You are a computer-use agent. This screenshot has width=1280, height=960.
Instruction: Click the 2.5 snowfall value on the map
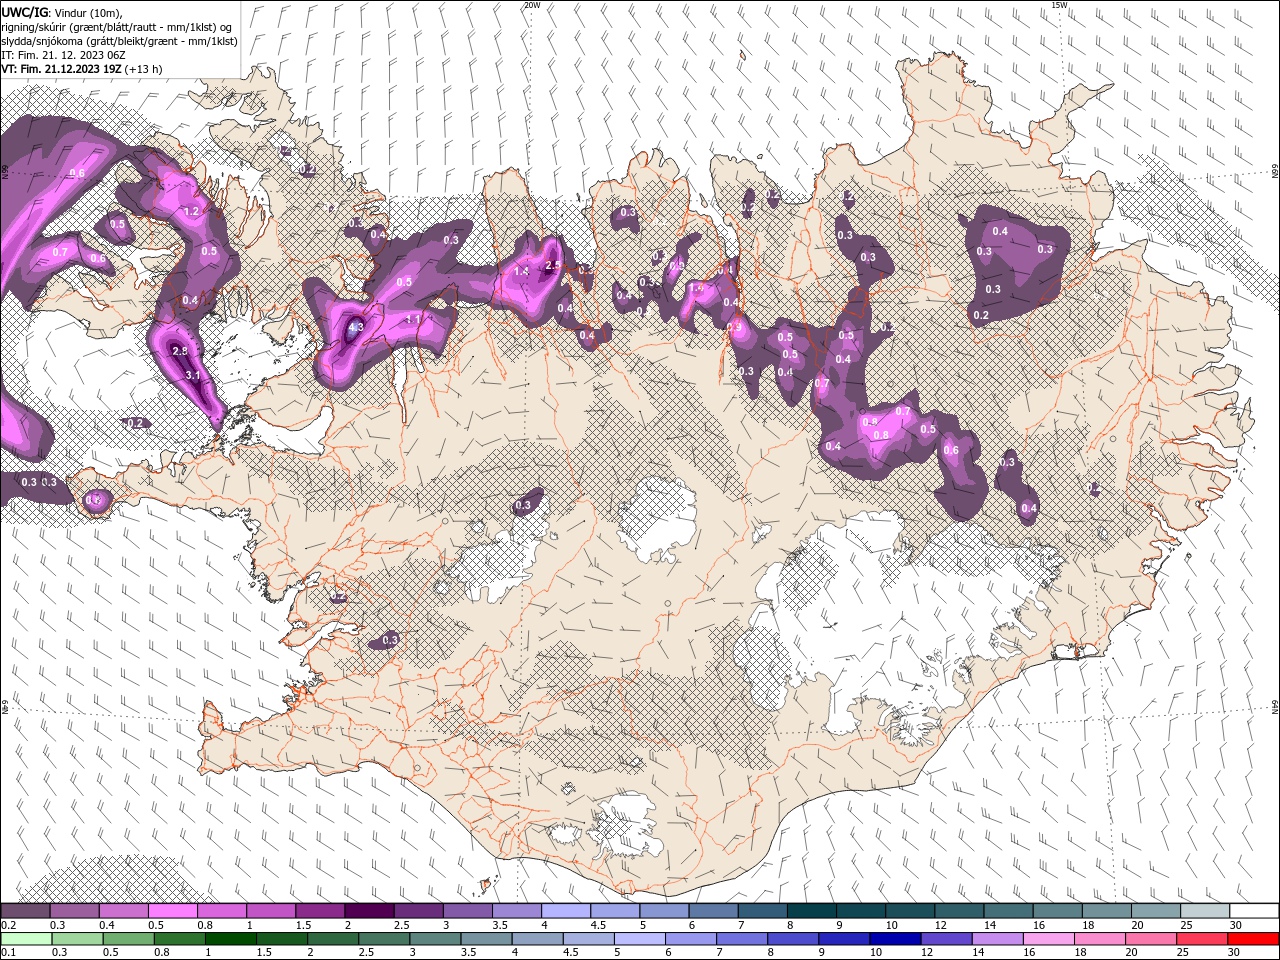coord(553,266)
